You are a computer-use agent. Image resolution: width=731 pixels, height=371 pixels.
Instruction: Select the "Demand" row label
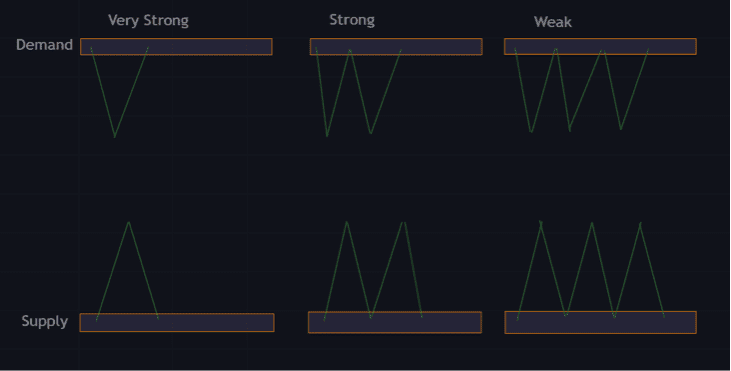click(x=44, y=45)
